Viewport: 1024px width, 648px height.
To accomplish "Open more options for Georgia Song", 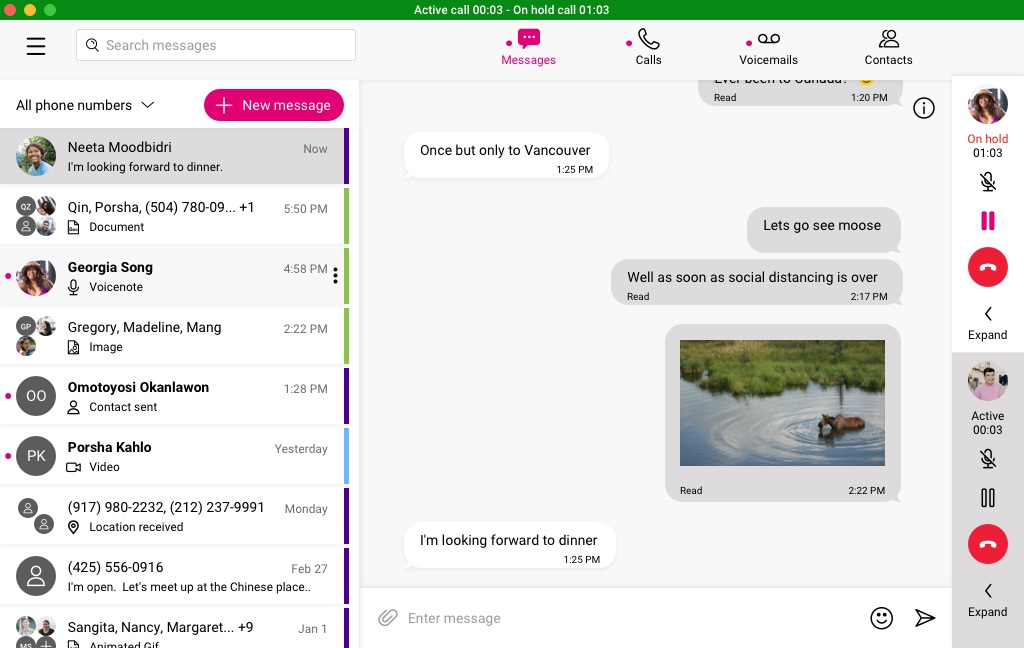I will [335, 276].
